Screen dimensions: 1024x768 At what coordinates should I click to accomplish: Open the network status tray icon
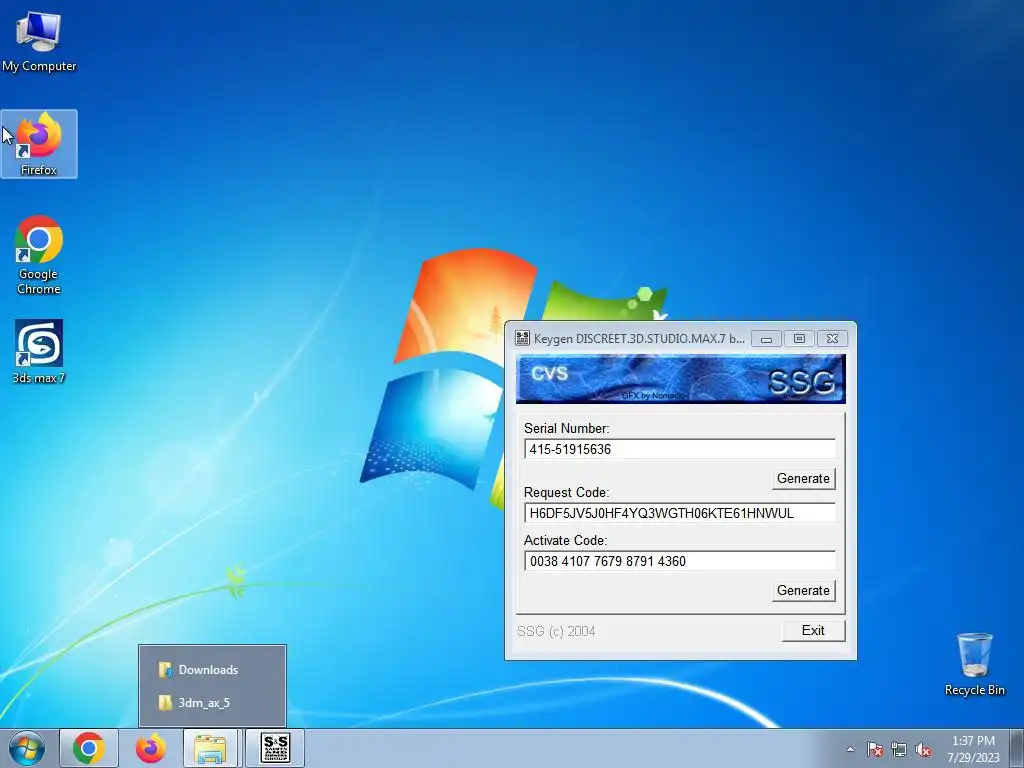(899, 749)
